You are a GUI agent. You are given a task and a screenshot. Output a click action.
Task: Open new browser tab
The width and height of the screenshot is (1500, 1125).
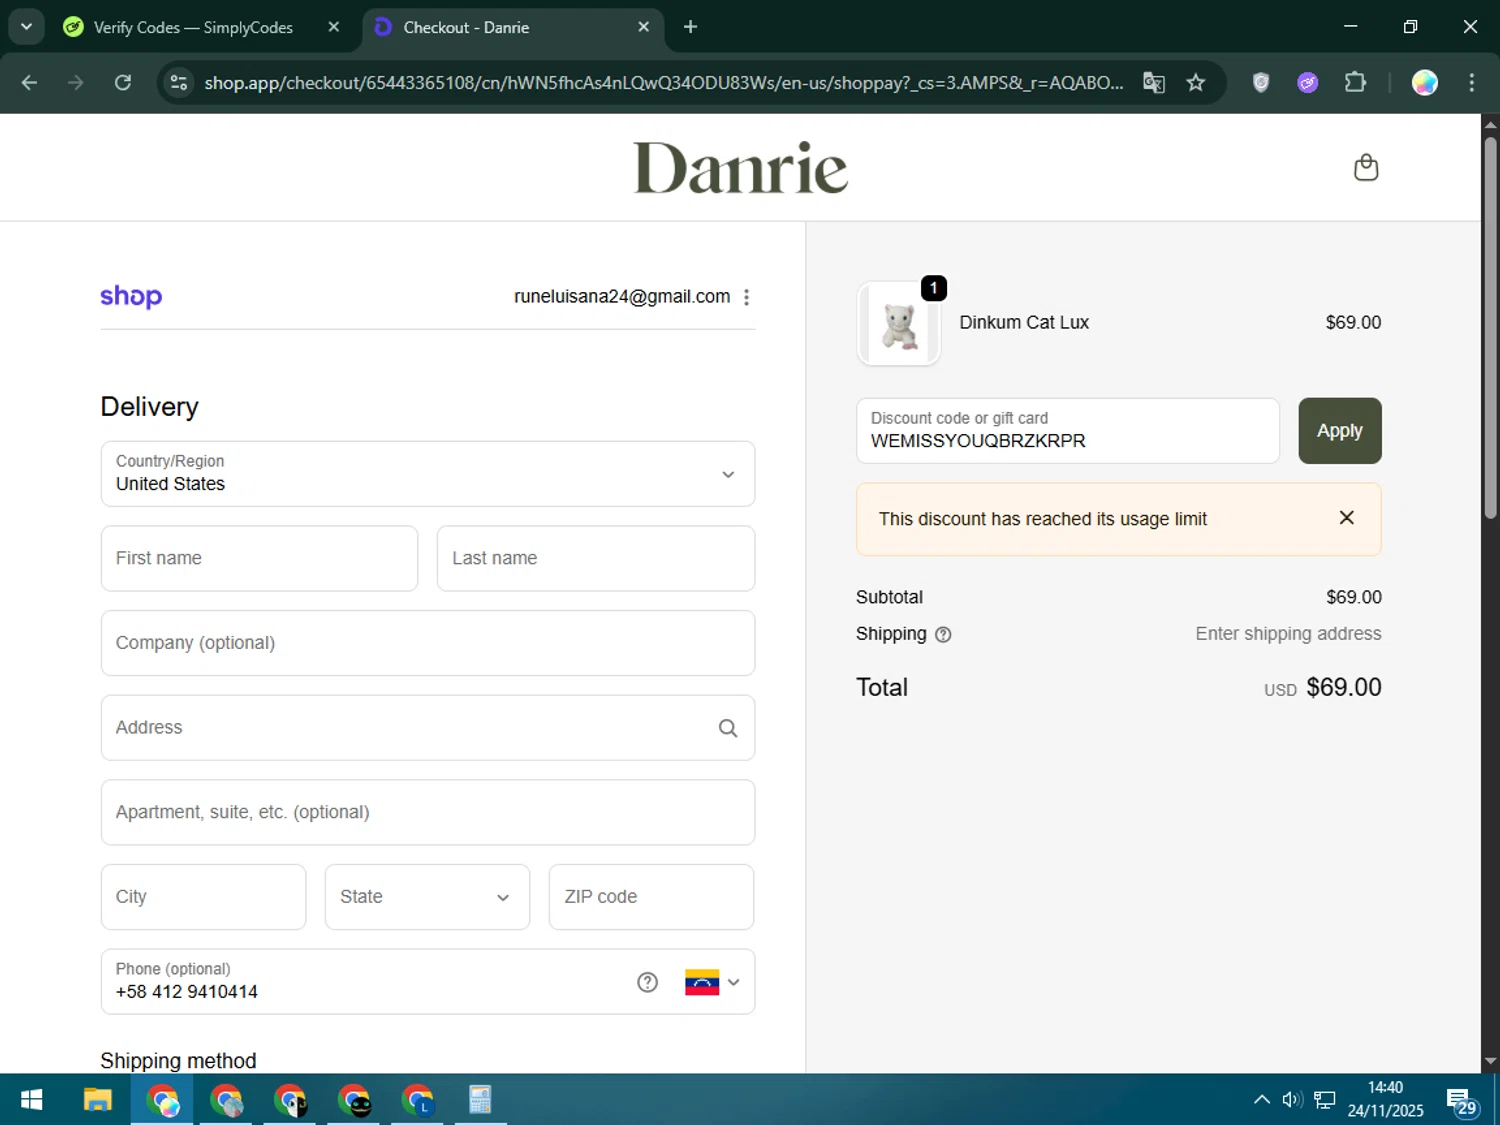pos(690,27)
